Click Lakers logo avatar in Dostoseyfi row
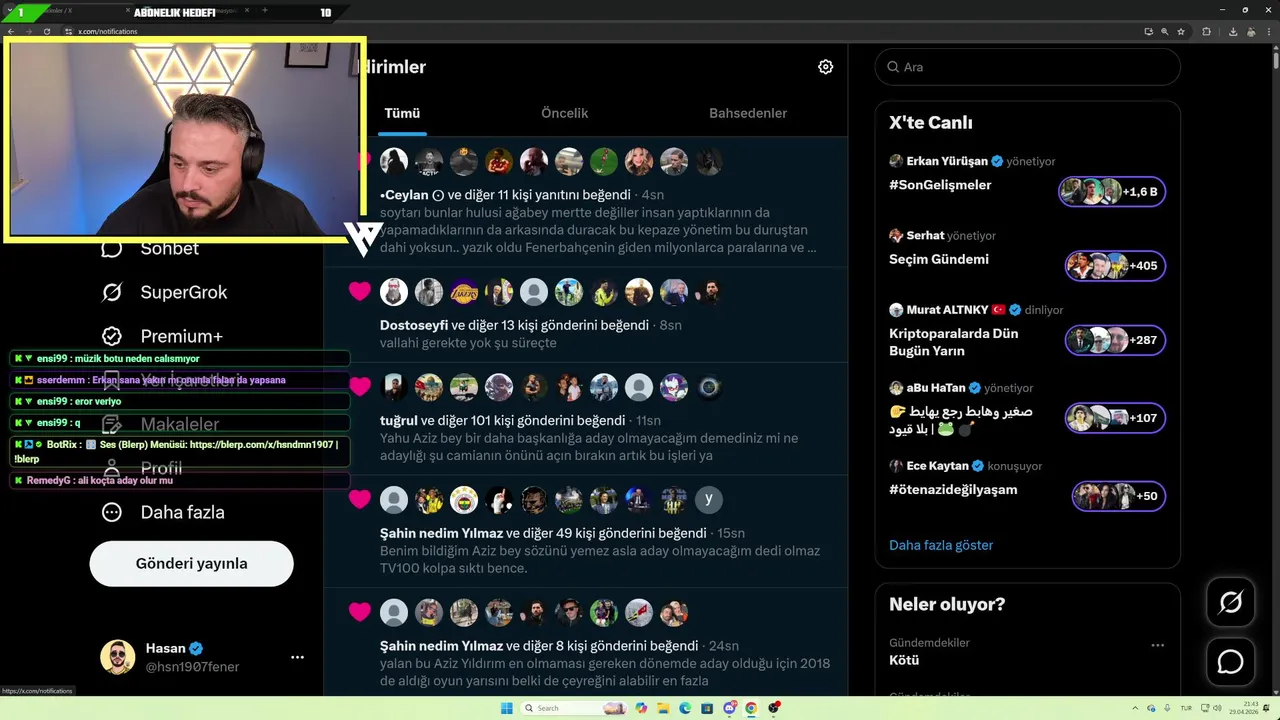This screenshot has width=1280, height=720. (x=464, y=292)
